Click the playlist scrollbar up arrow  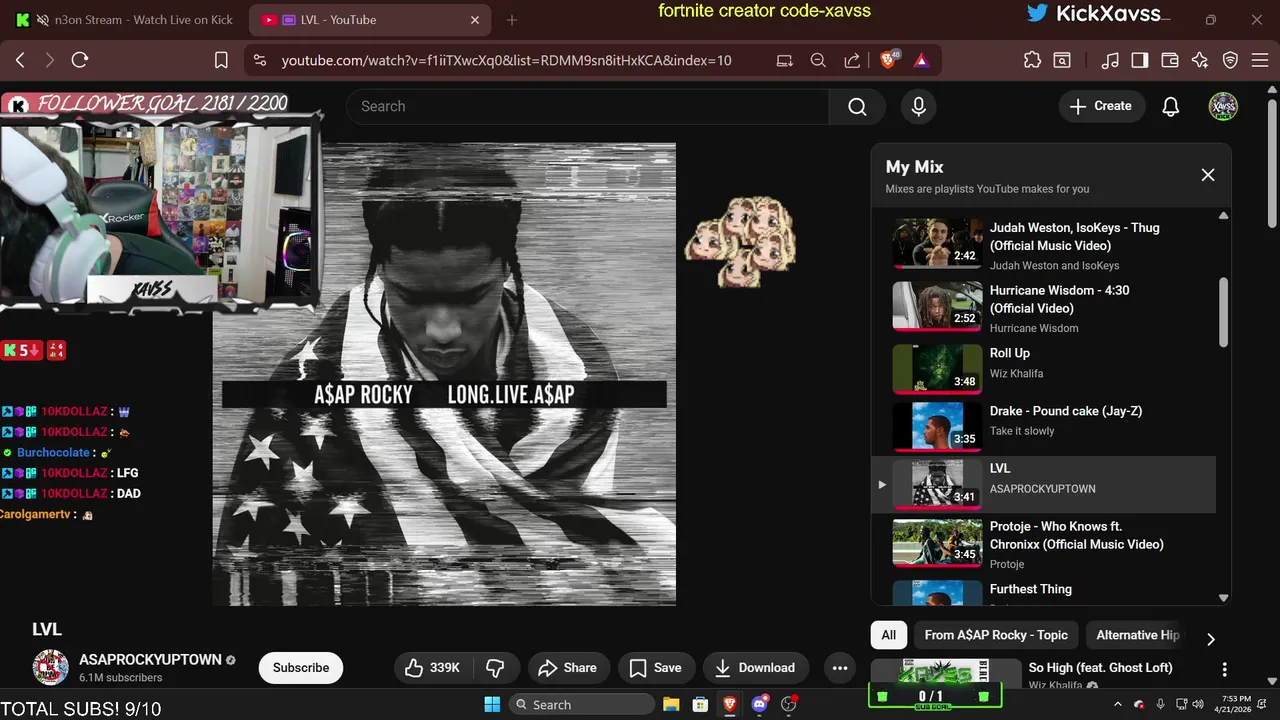(x=1223, y=216)
